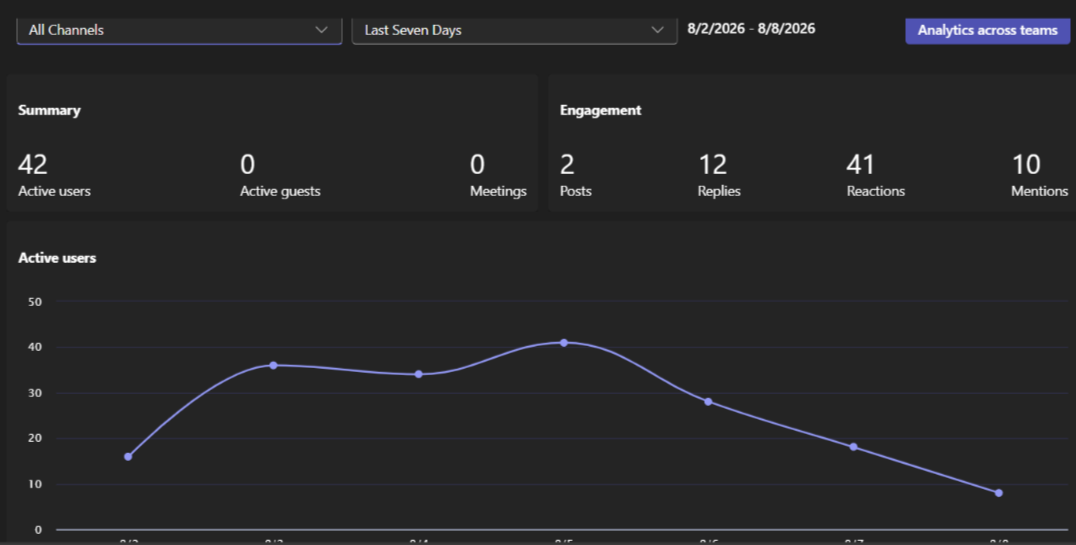Click the 0 Meetings stat

pos(498,175)
